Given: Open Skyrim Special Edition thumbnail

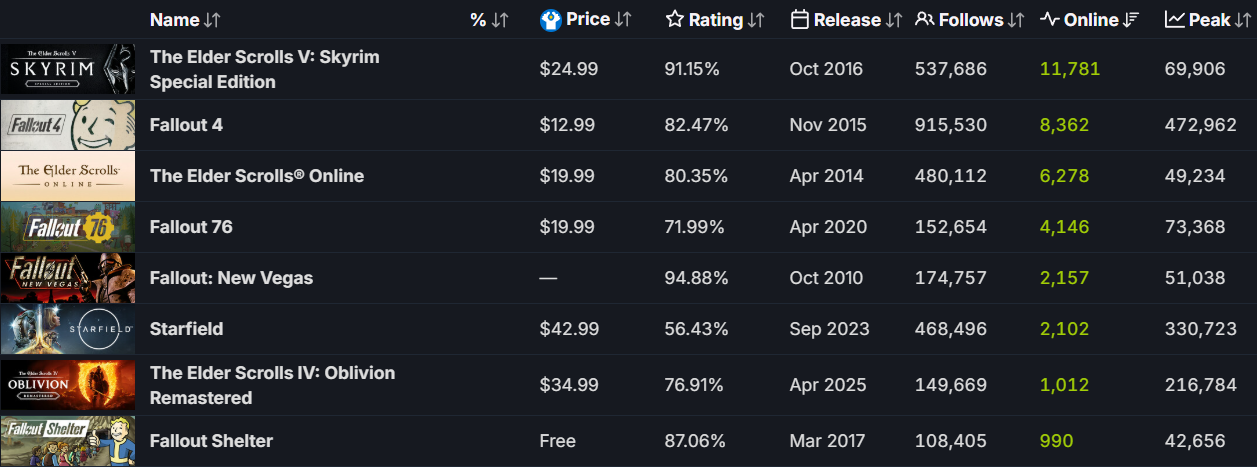Looking at the screenshot, I should tap(68, 69).
